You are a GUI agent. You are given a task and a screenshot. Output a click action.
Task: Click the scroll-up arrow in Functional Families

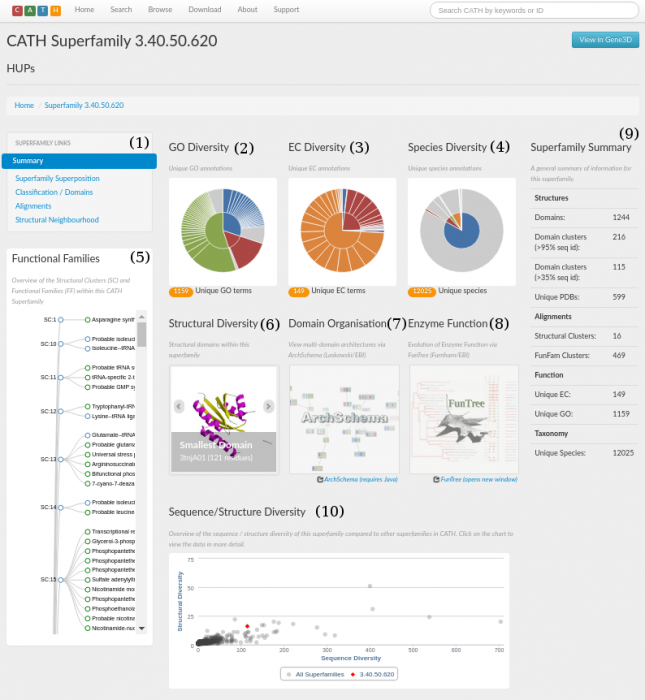click(x=141, y=317)
